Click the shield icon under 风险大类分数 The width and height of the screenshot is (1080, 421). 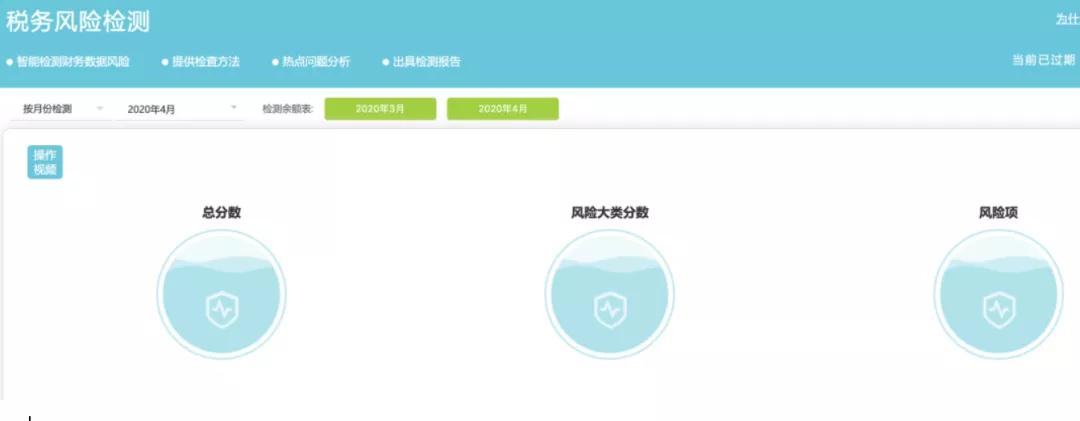tap(609, 309)
